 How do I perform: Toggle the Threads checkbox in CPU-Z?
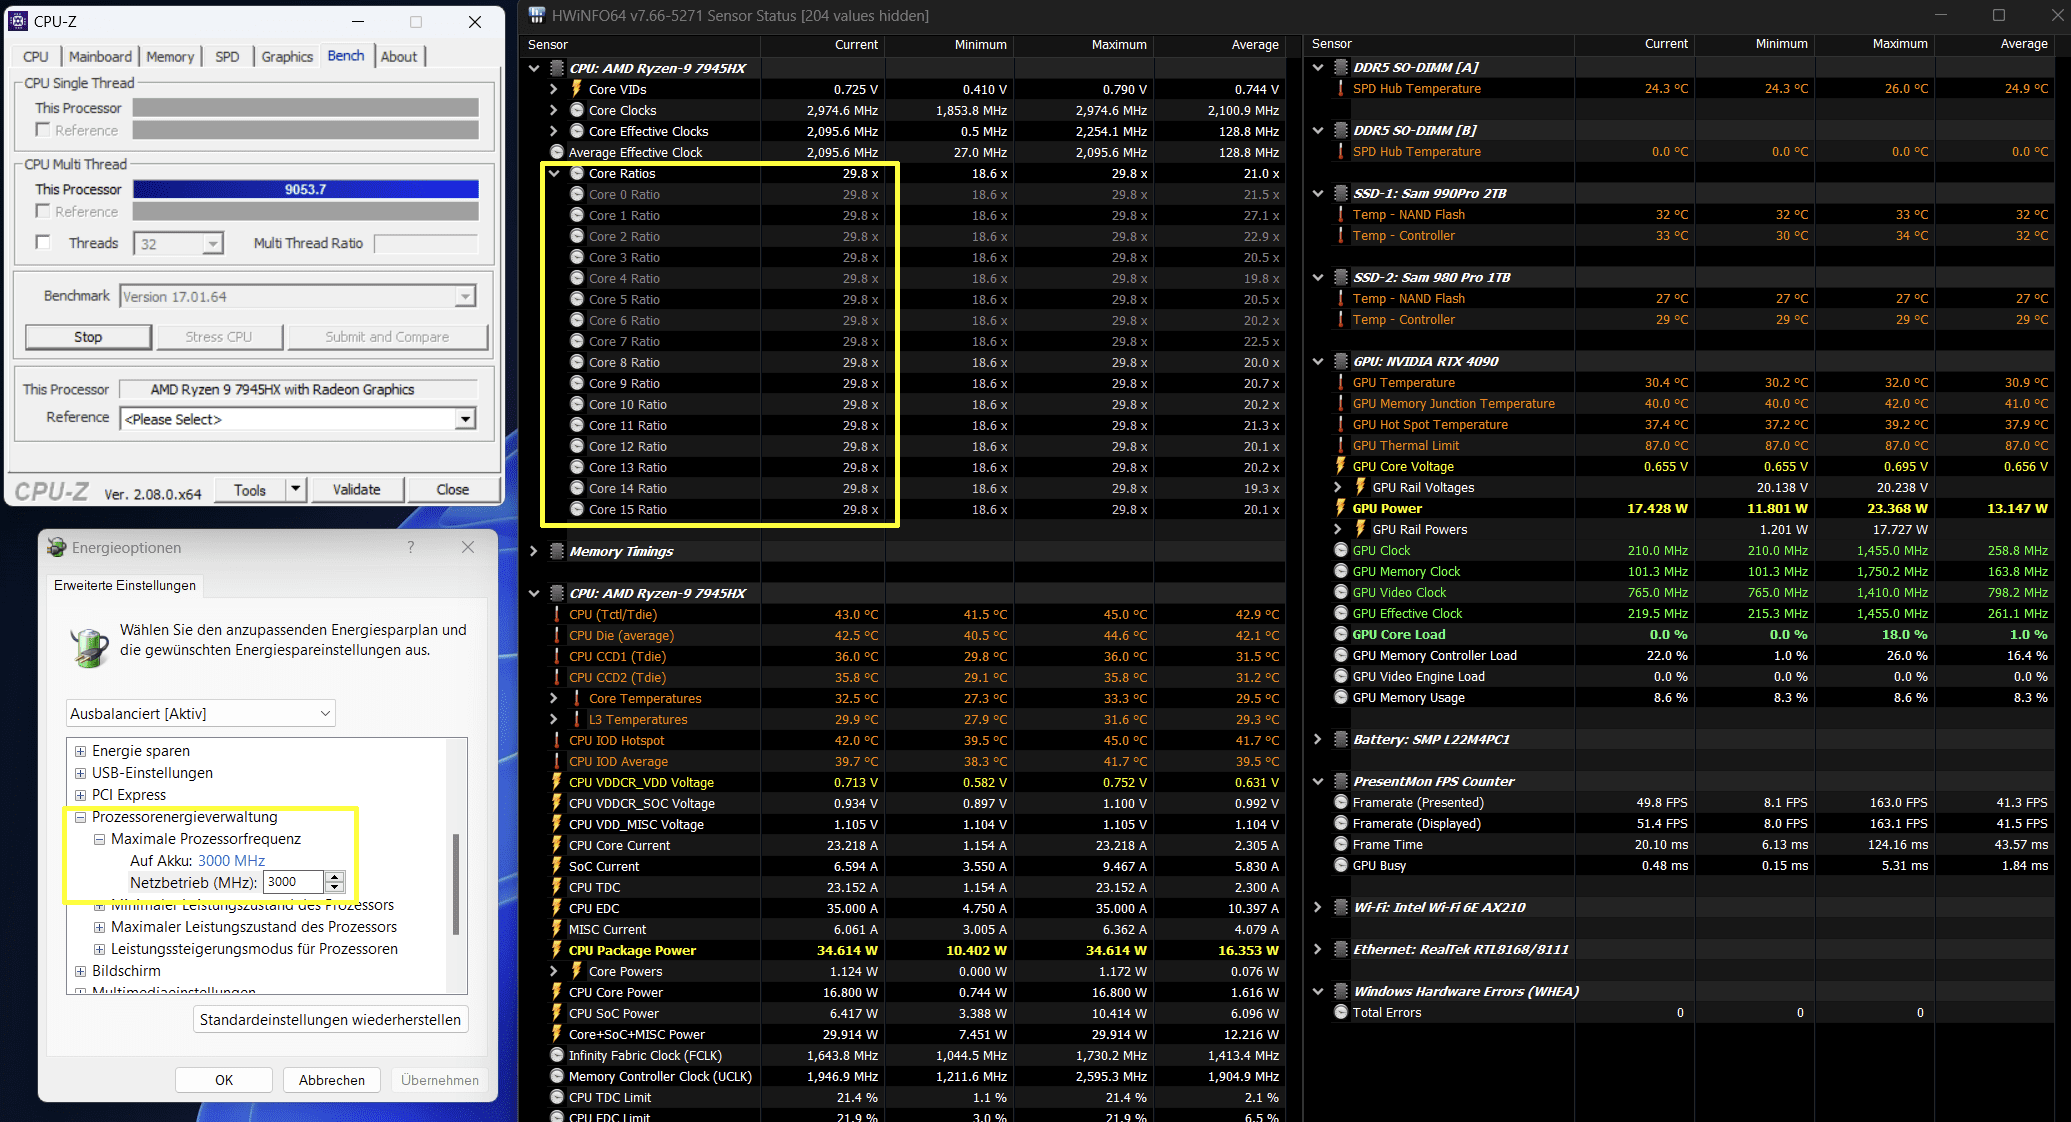pos(43,242)
